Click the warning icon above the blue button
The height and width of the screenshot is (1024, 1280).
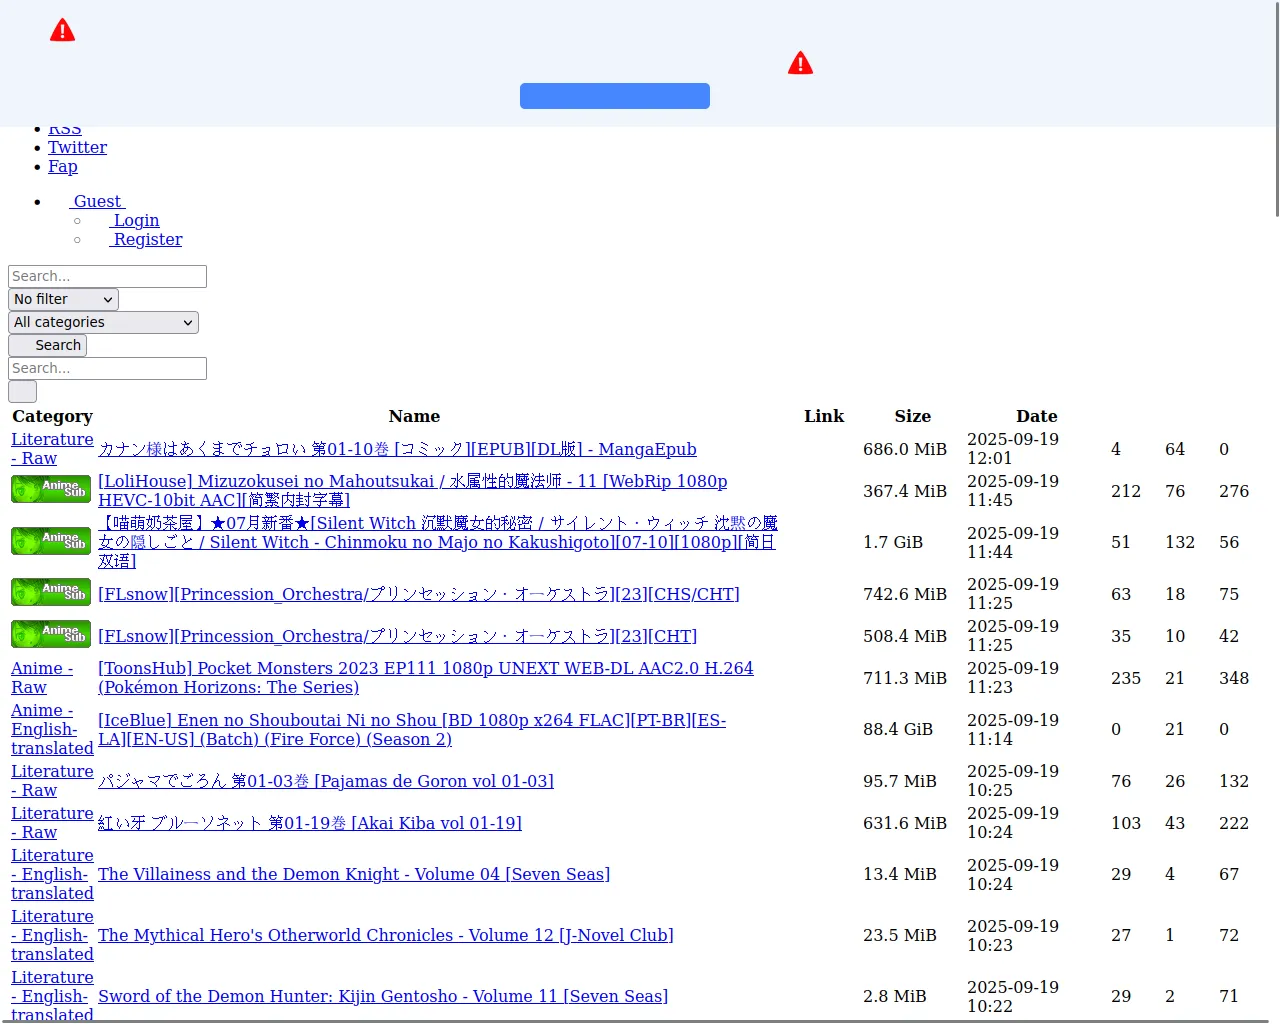pyautogui.click(x=800, y=64)
